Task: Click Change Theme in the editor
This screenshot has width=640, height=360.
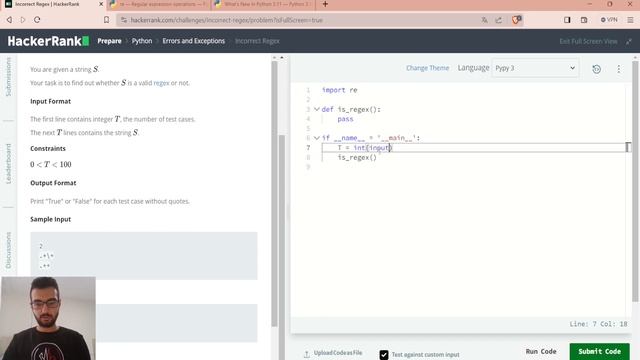Action: pyautogui.click(x=427, y=68)
